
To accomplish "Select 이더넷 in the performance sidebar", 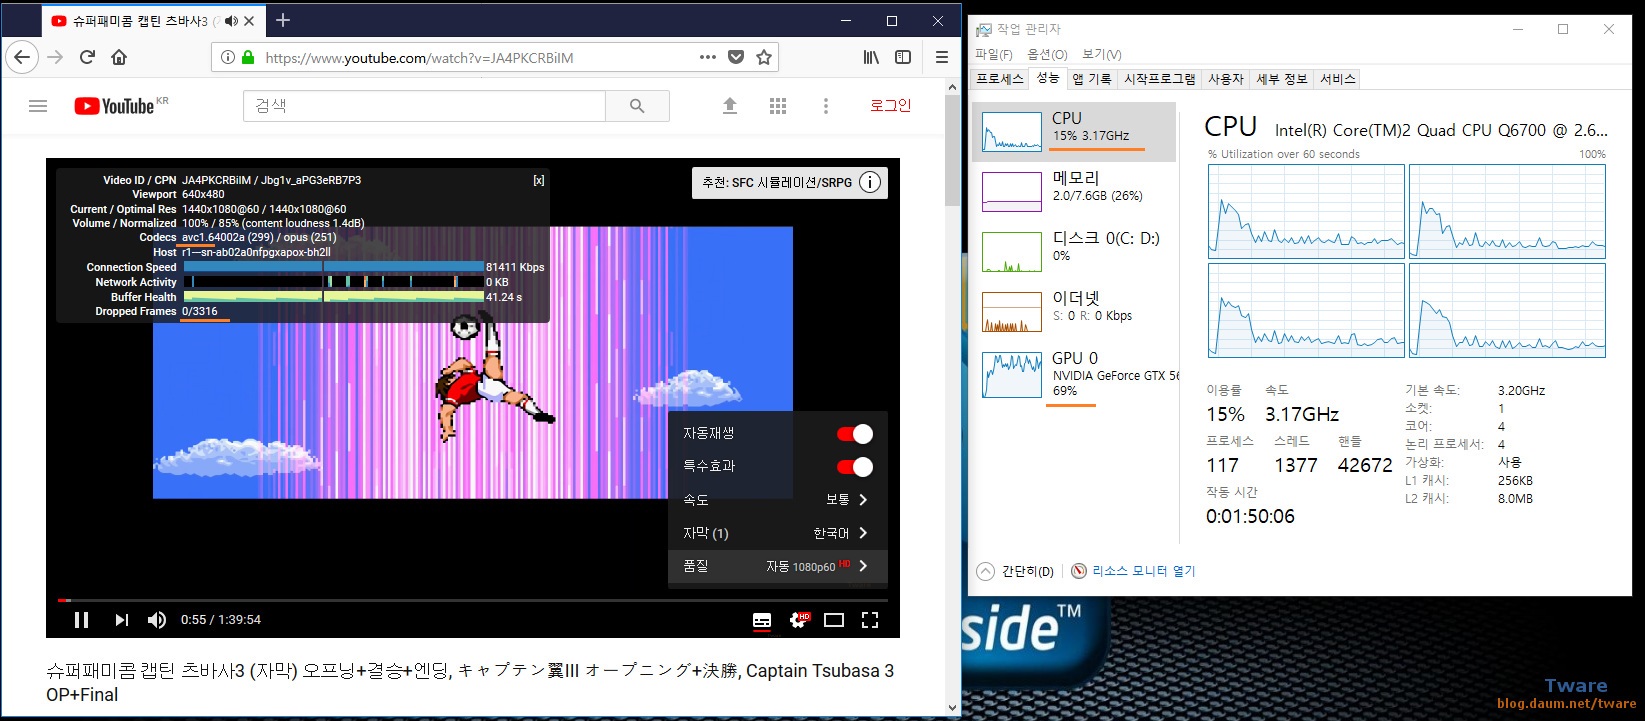I will 1074,311.
